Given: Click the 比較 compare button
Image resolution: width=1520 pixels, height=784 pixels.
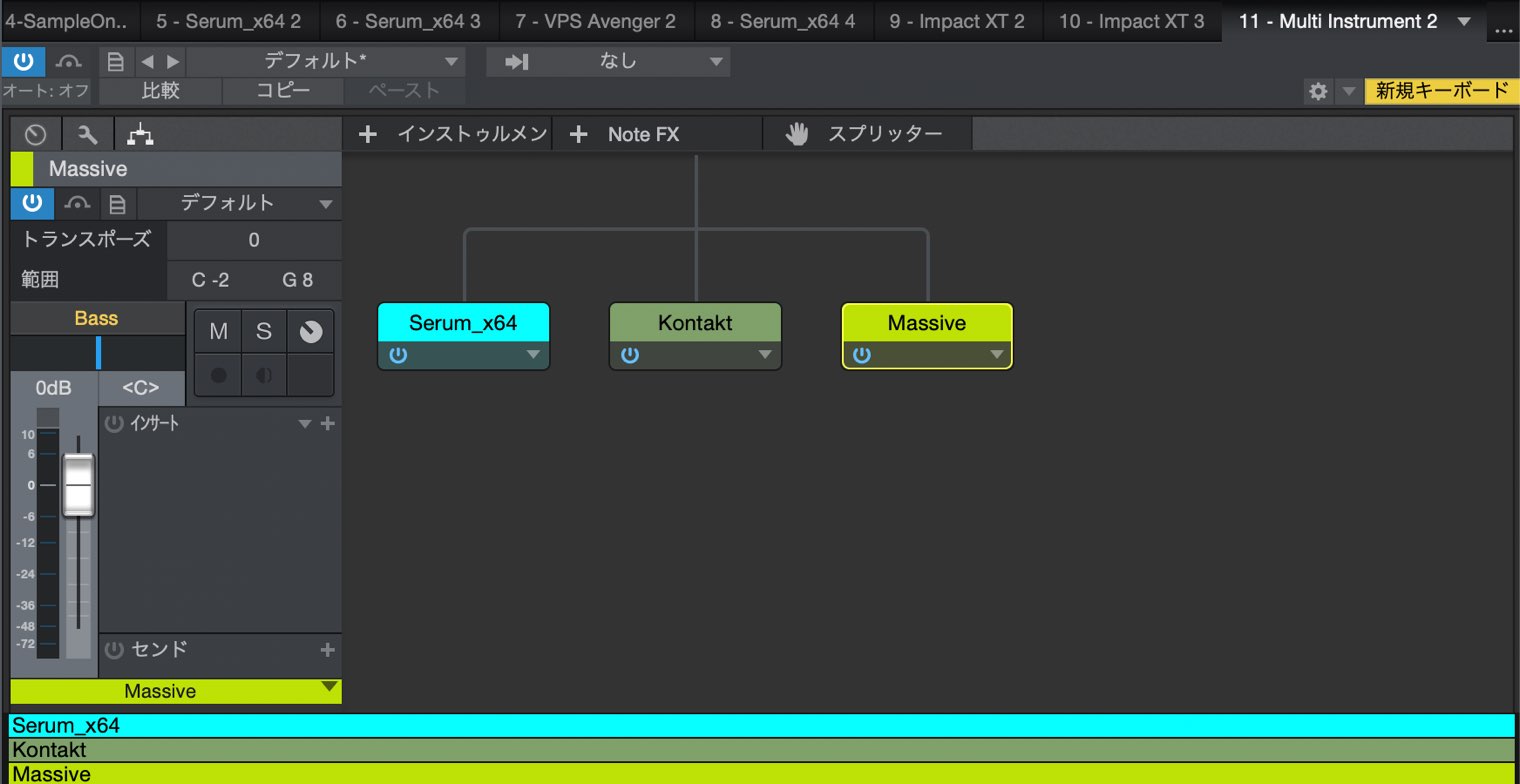Looking at the screenshot, I should pyautogui.click(x=160, y=90).
